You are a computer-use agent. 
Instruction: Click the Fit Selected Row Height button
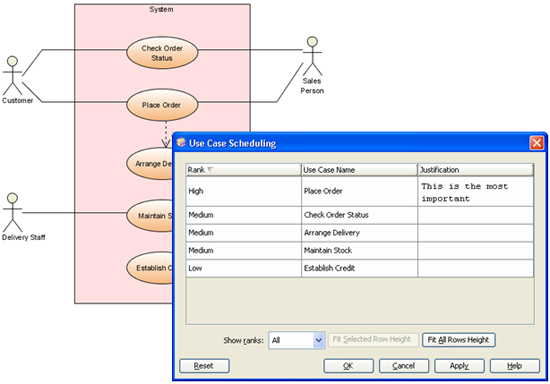pyautogui.click(x=373, y=340)
